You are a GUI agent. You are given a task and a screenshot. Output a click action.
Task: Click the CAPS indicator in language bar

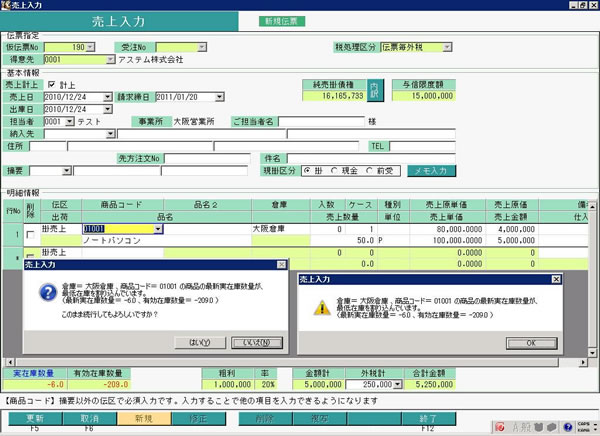click(583, 424)
